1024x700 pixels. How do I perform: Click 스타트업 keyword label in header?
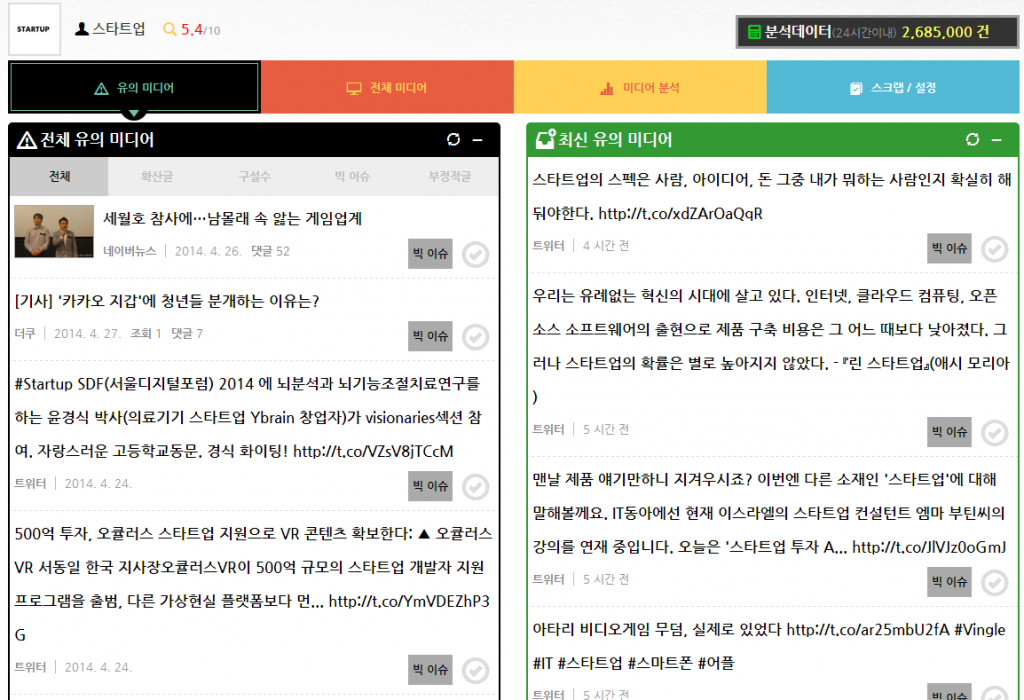coord(118,29)
